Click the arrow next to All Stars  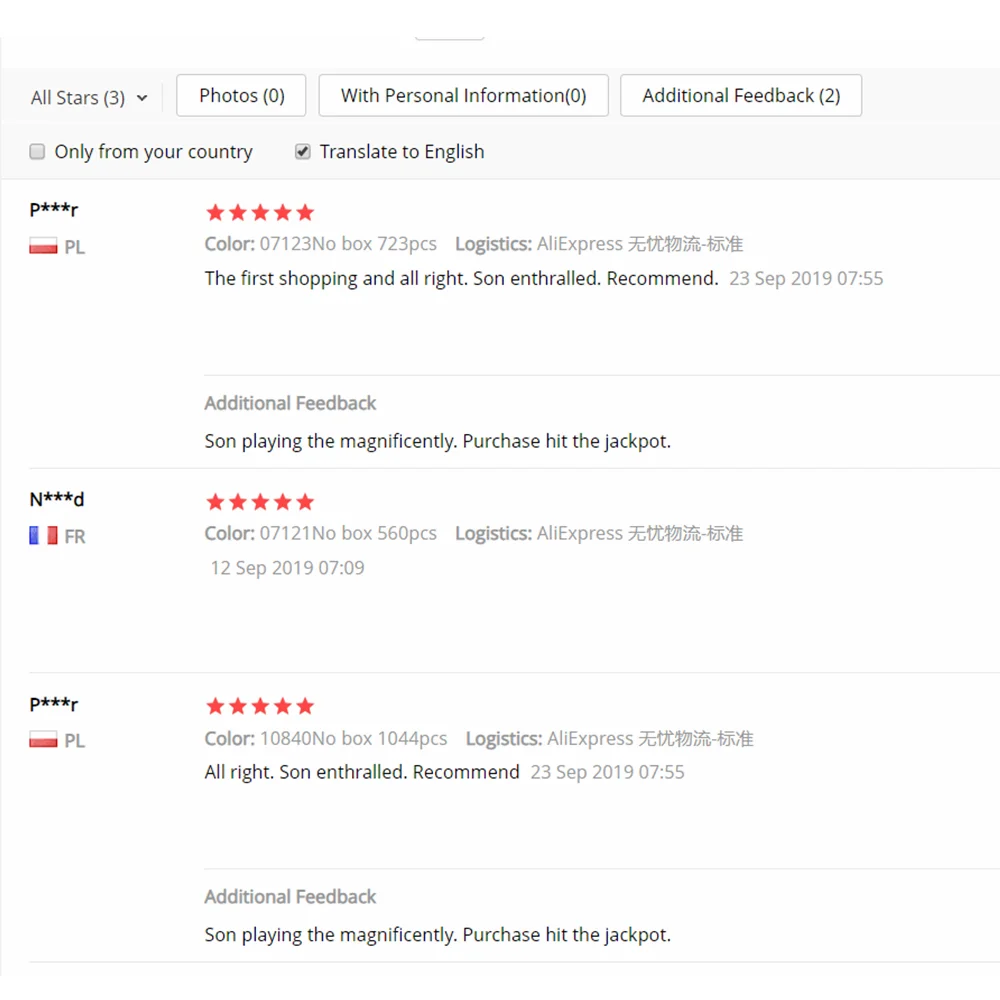pos(142,98)
